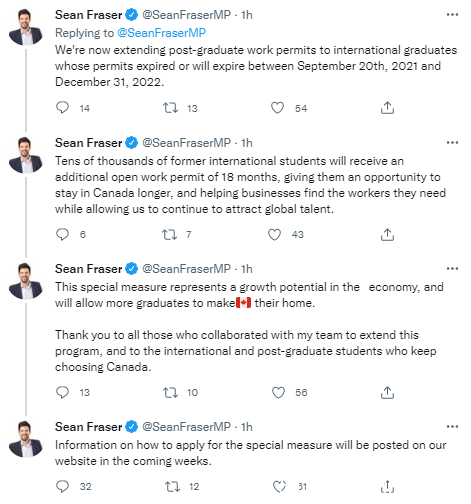Click the @SeanFraserMP replying-to link
Viewport: 471px width, 504px height.
click(161, 33)
